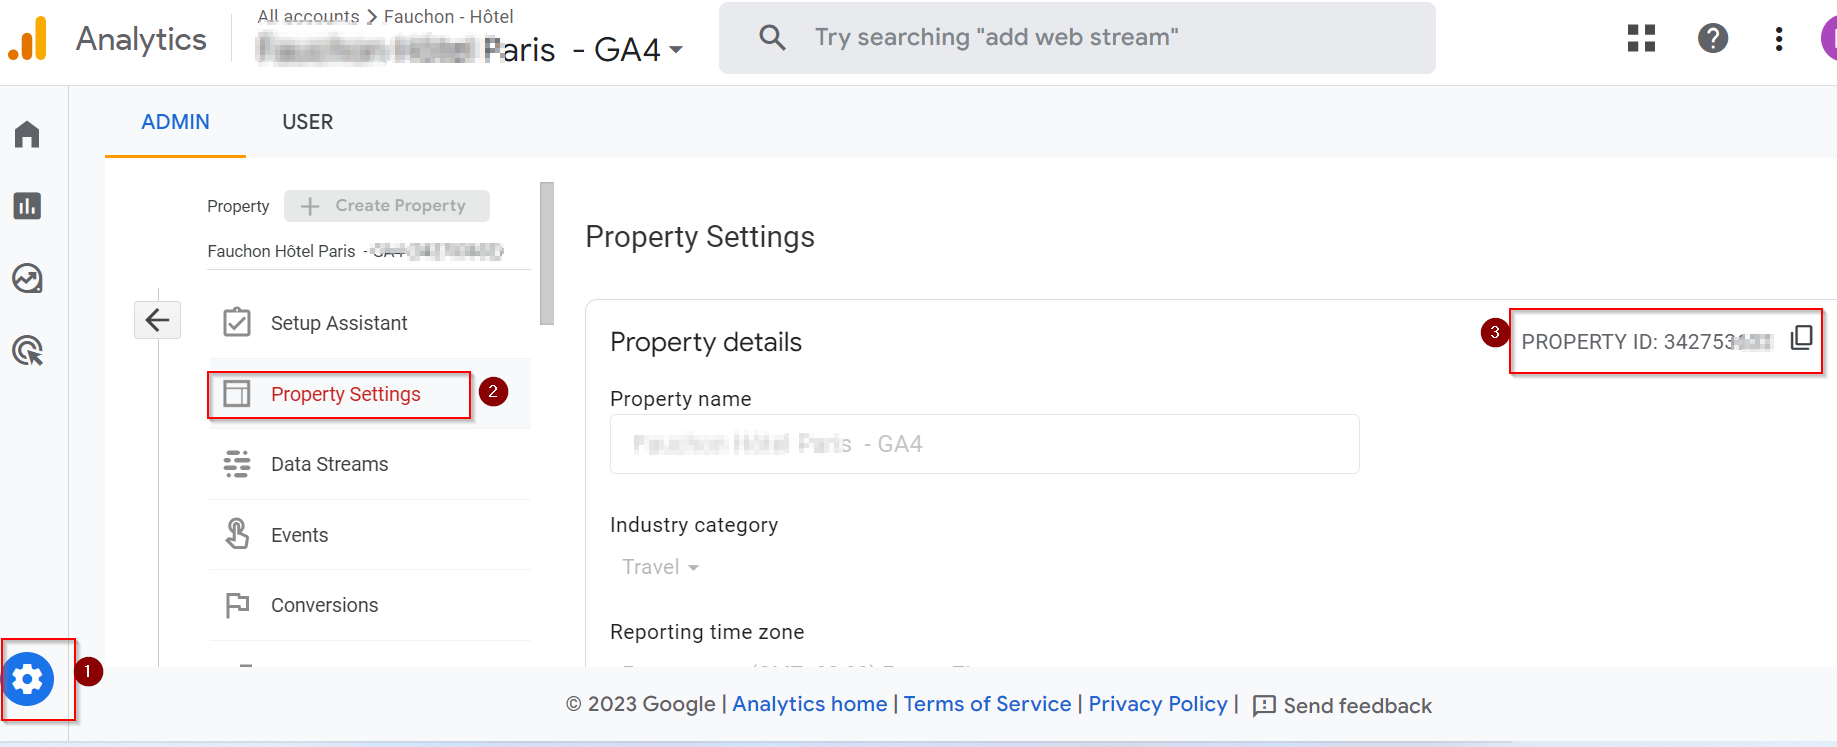Viewport: 1837px width, 747px height.
Task: Click the back arrow button
Action: [157, 320]
